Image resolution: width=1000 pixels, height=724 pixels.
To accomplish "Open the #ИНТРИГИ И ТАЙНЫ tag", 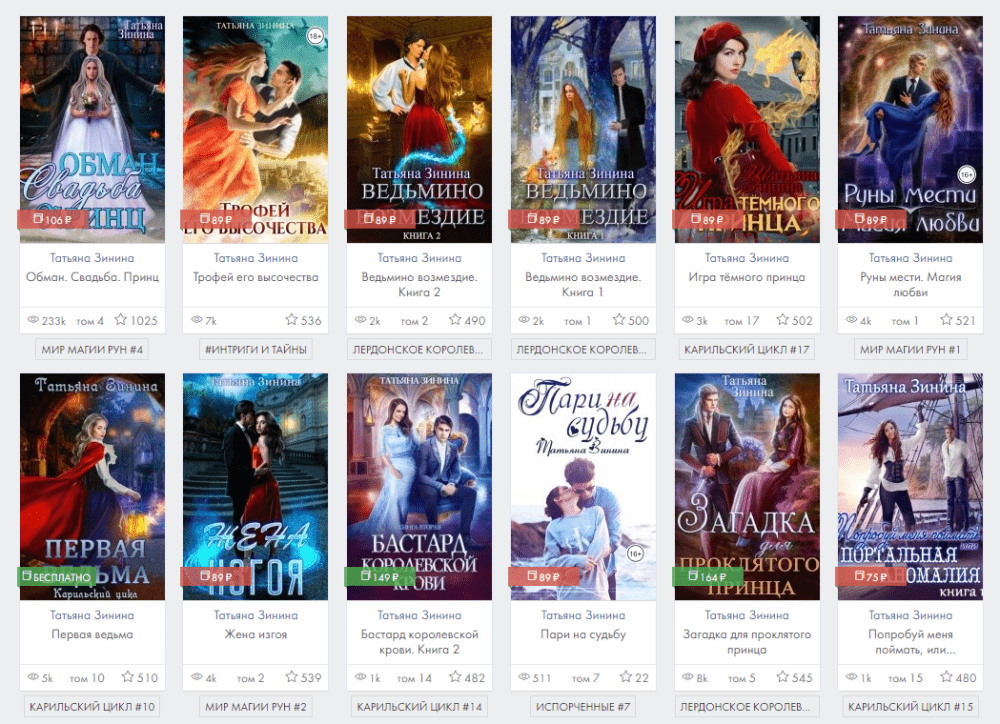I will [x=256, y=350].
